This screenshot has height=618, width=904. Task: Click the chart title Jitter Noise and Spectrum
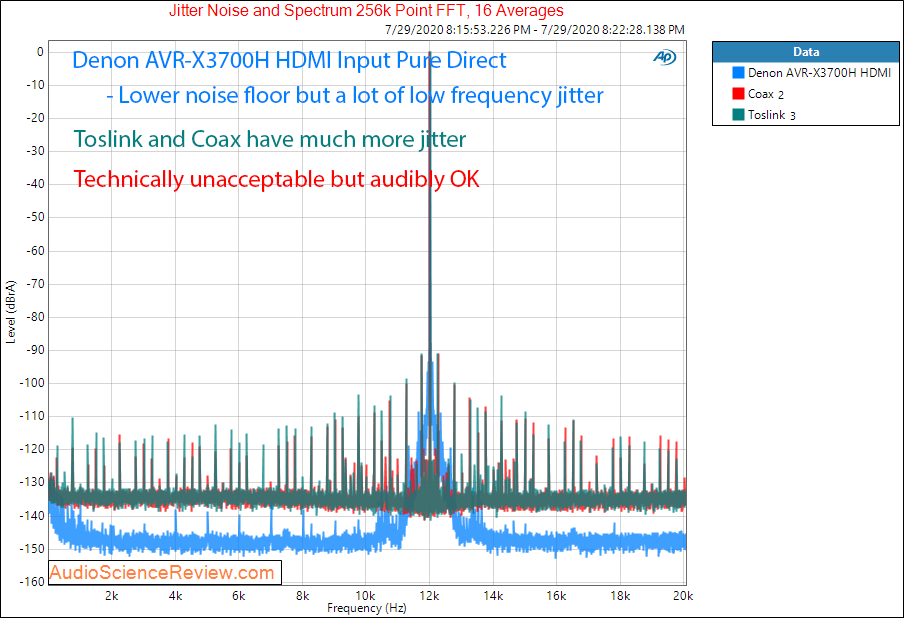point(366,10)
